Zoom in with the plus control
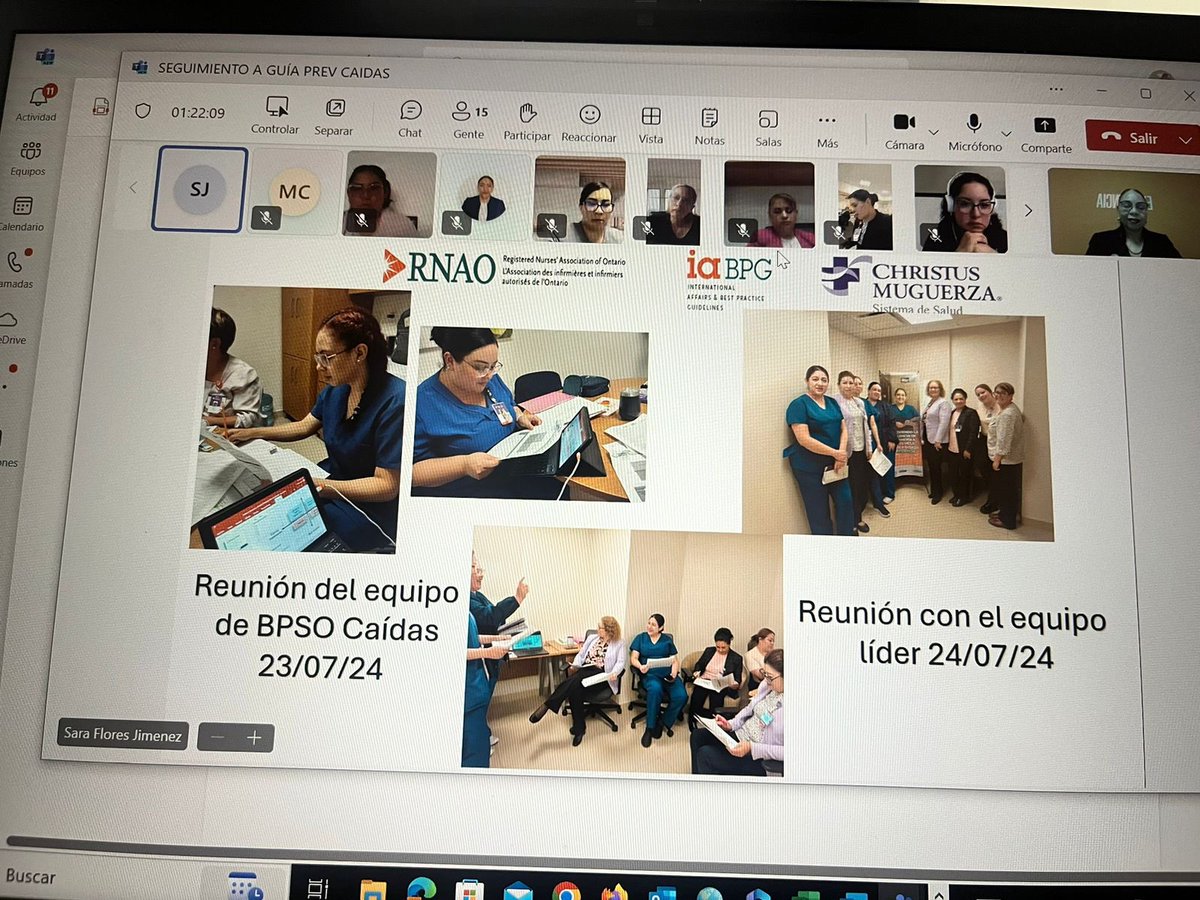 click(254, 736)
